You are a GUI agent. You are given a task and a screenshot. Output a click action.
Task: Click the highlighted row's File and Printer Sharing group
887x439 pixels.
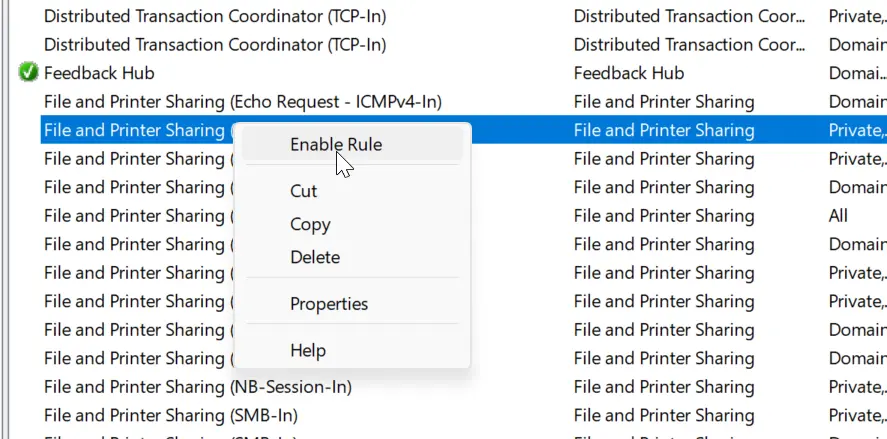(x=664, y=130)
